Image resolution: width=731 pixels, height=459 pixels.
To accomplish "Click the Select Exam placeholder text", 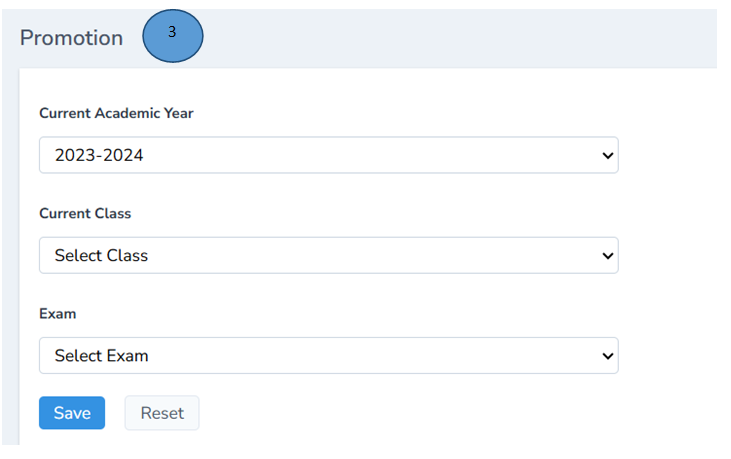I will click(x=101, y=356).
